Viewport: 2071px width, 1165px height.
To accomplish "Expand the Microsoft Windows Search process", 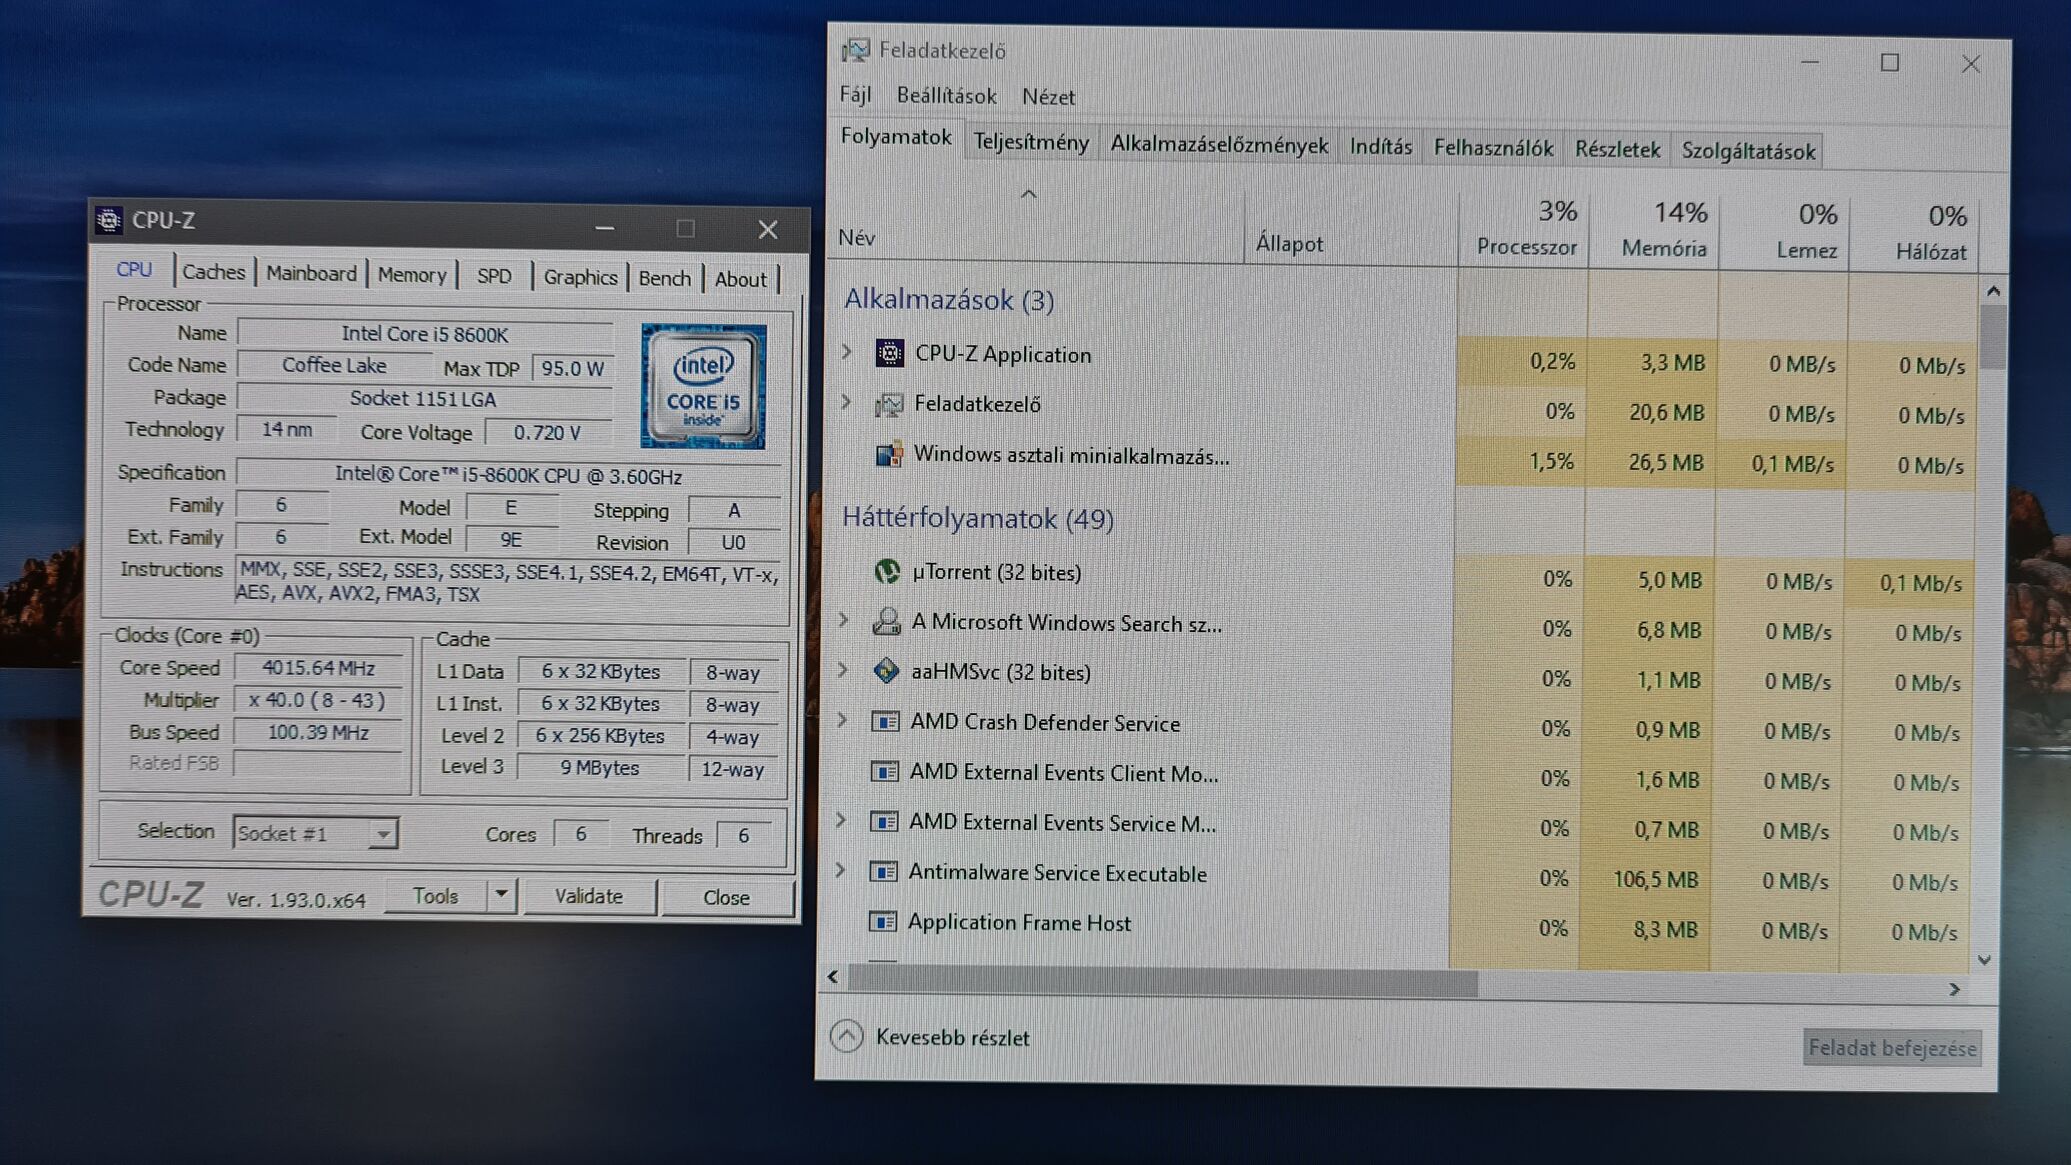I will coord(844,620).
